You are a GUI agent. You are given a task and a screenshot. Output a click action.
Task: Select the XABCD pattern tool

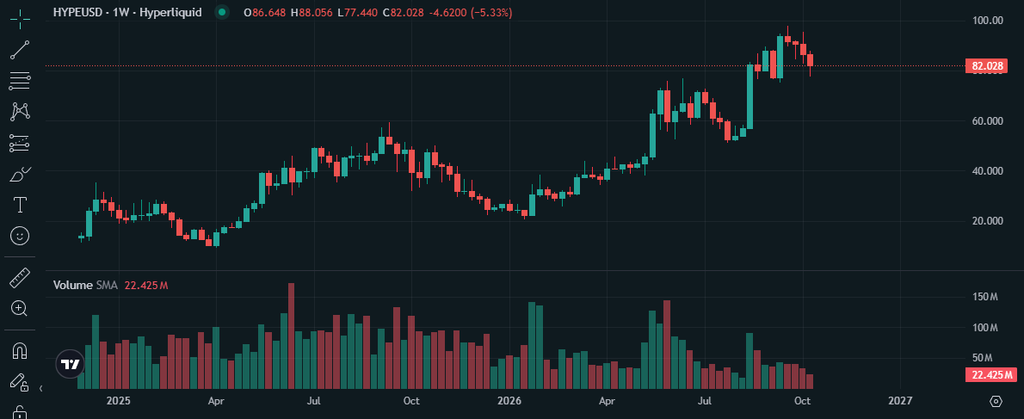click(20, 112)
